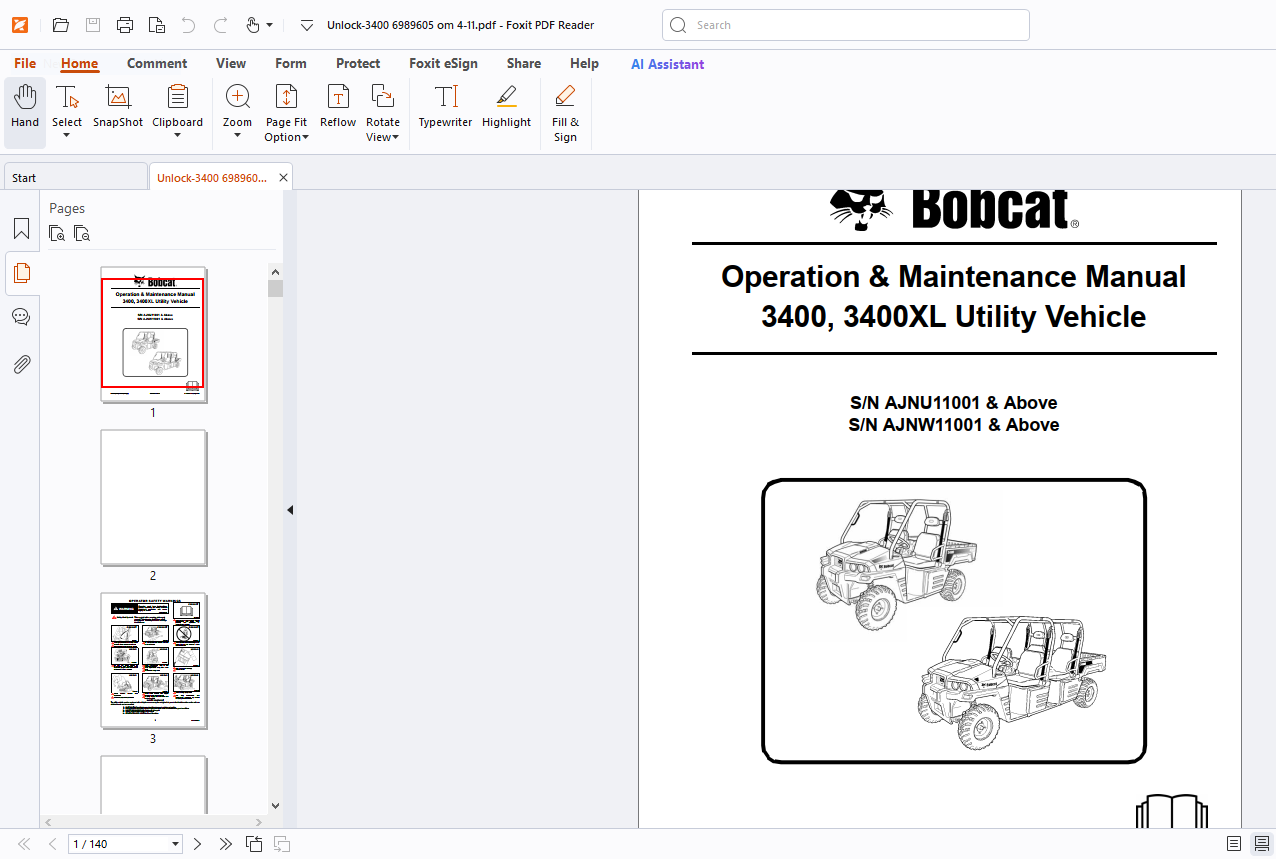This screenshot has width=1276, height=859.
Task: Enlarge page thumbnails icon
Action: tap(58, 234)
